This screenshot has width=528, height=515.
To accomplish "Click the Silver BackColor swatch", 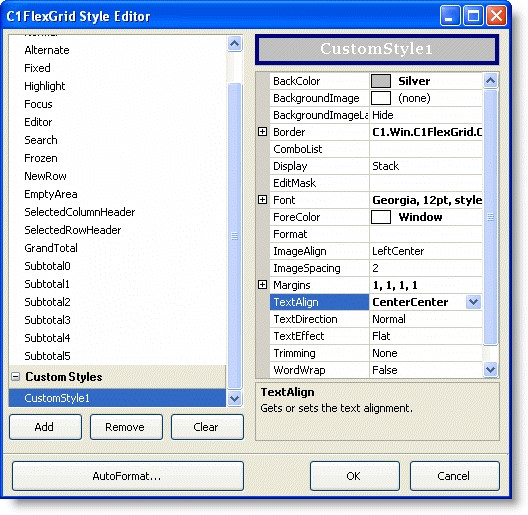I will click(381, 81).
